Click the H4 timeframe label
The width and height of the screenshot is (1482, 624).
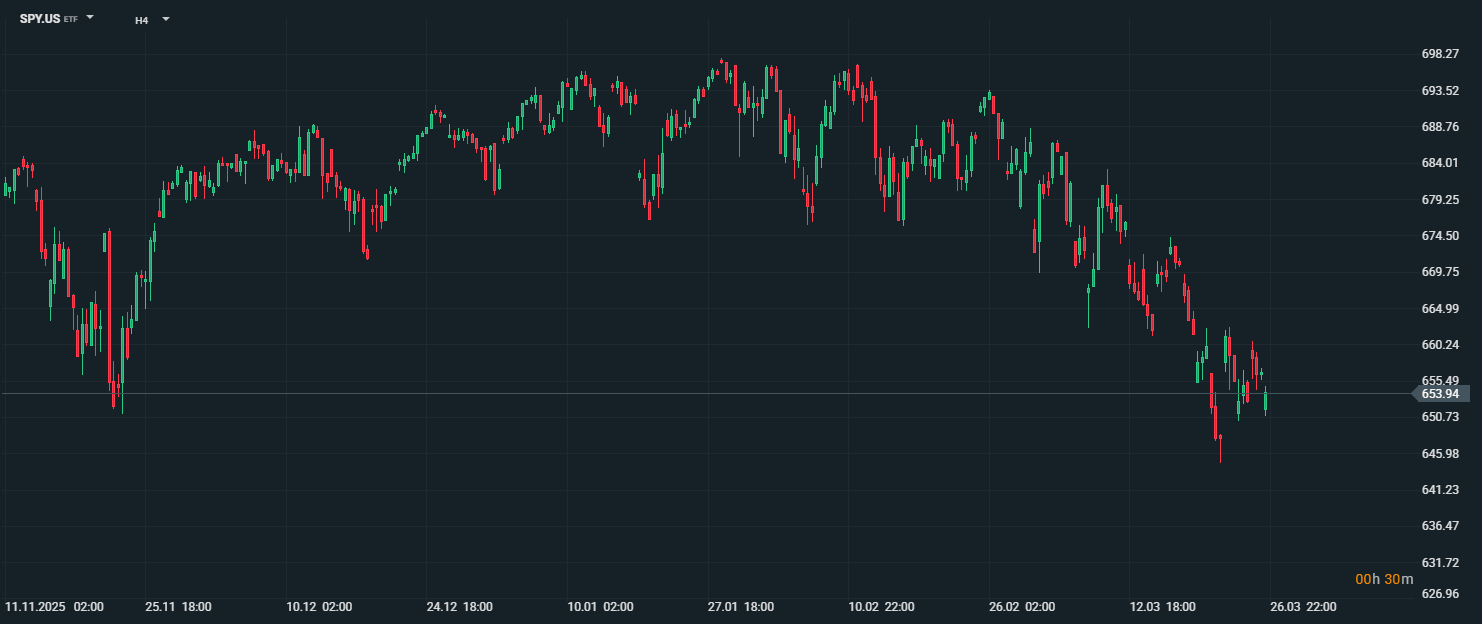(x=142, y=20)
